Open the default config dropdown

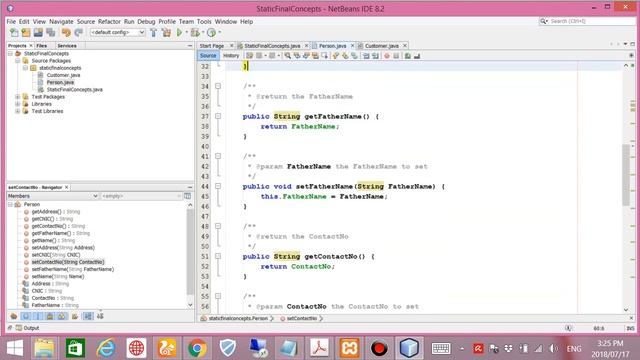tap(118, 32)
